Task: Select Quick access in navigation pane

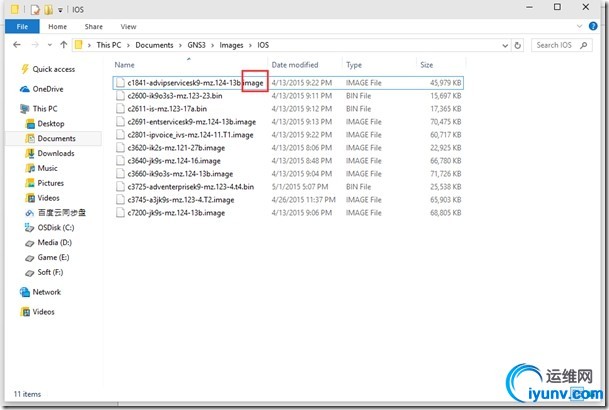Action: (54, 69)
